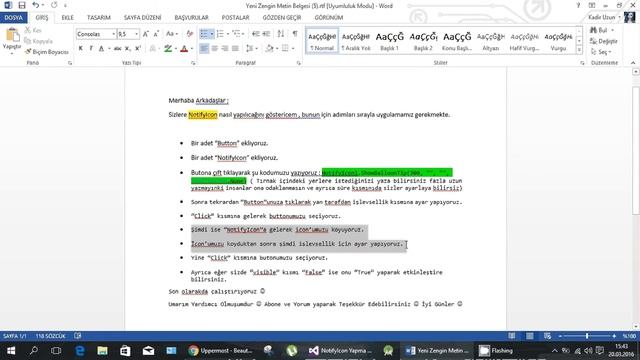Toggle superscript formatting

click(x=138, y=49)
